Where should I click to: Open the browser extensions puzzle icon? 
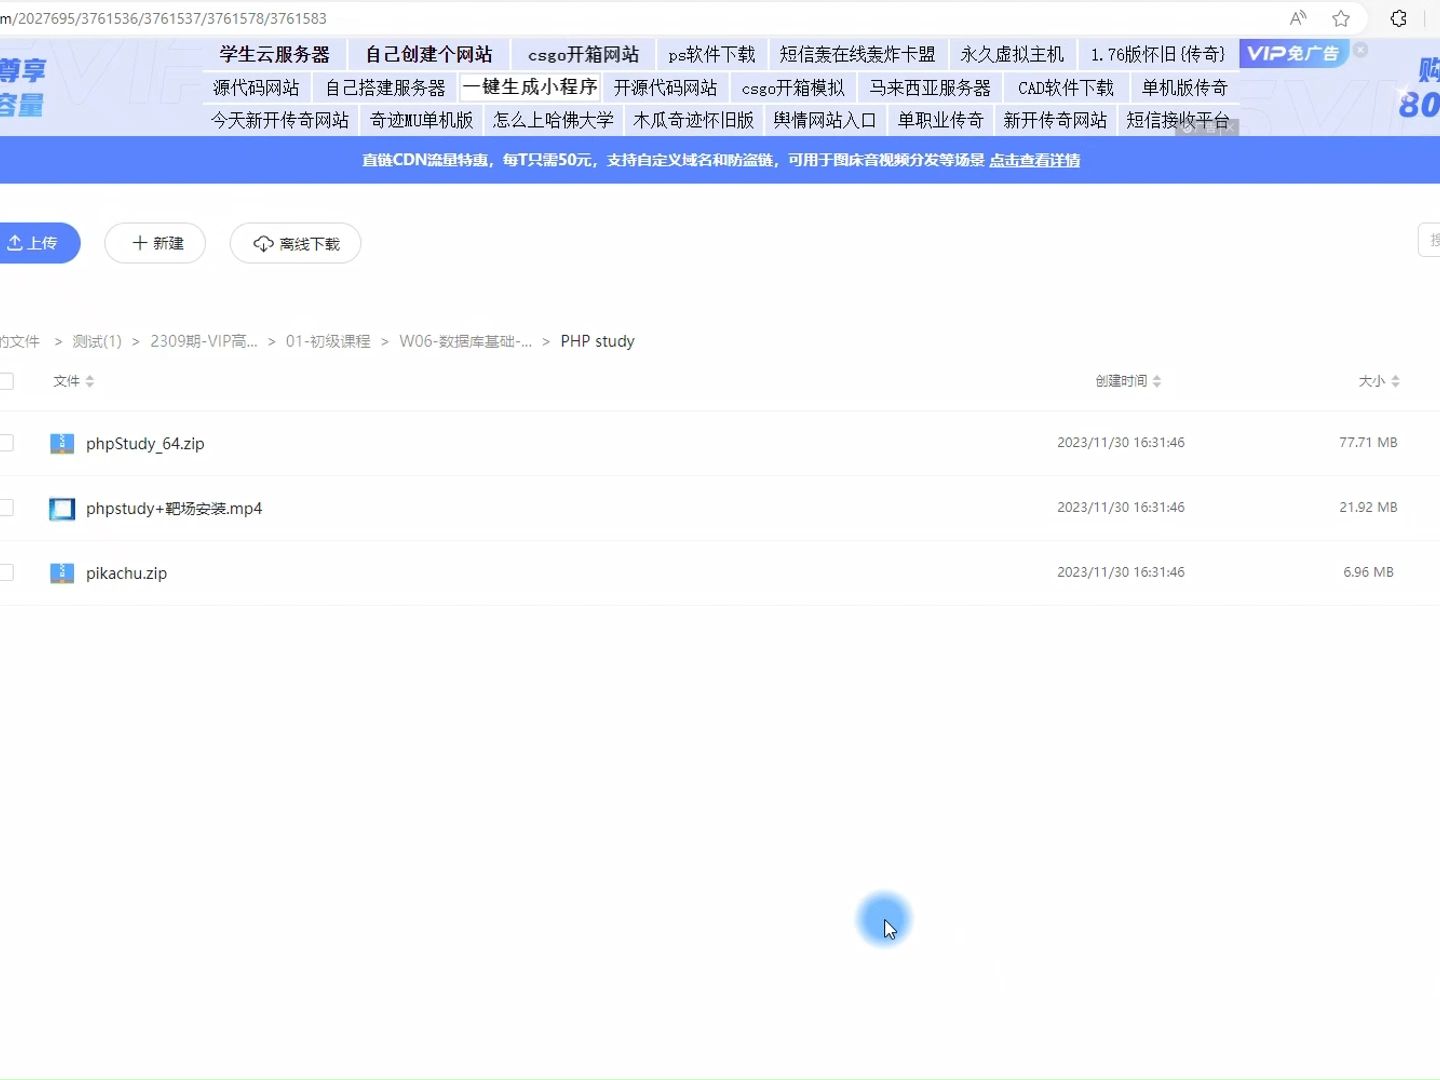coord(1399,18)
